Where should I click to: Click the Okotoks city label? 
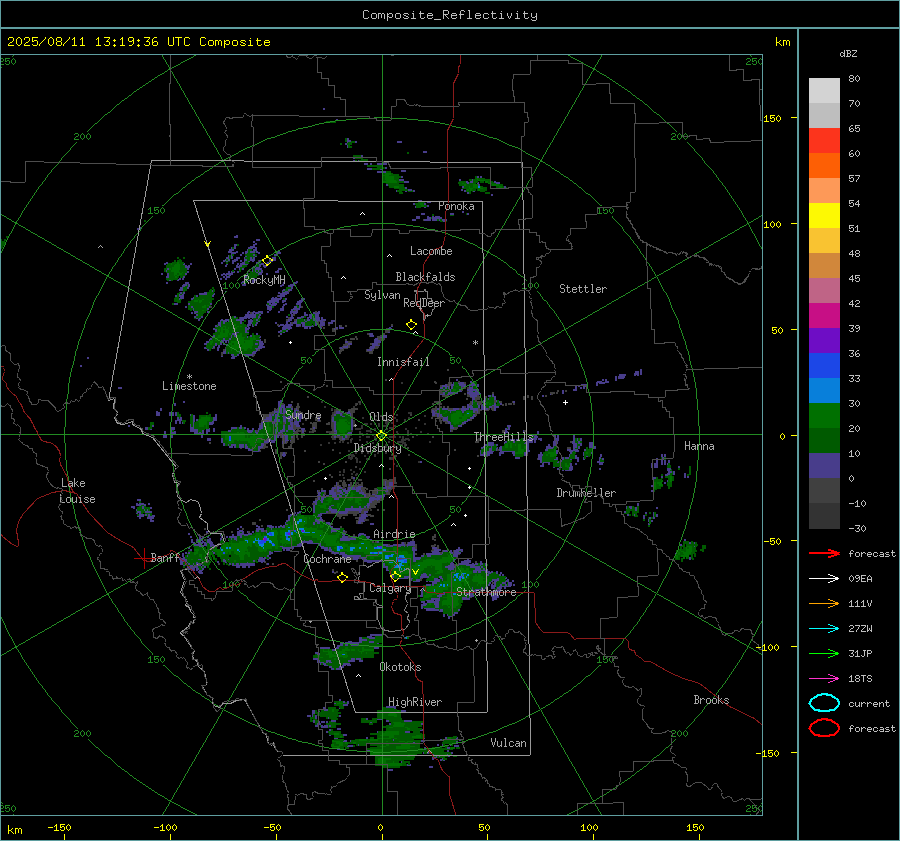coord(400,667)
